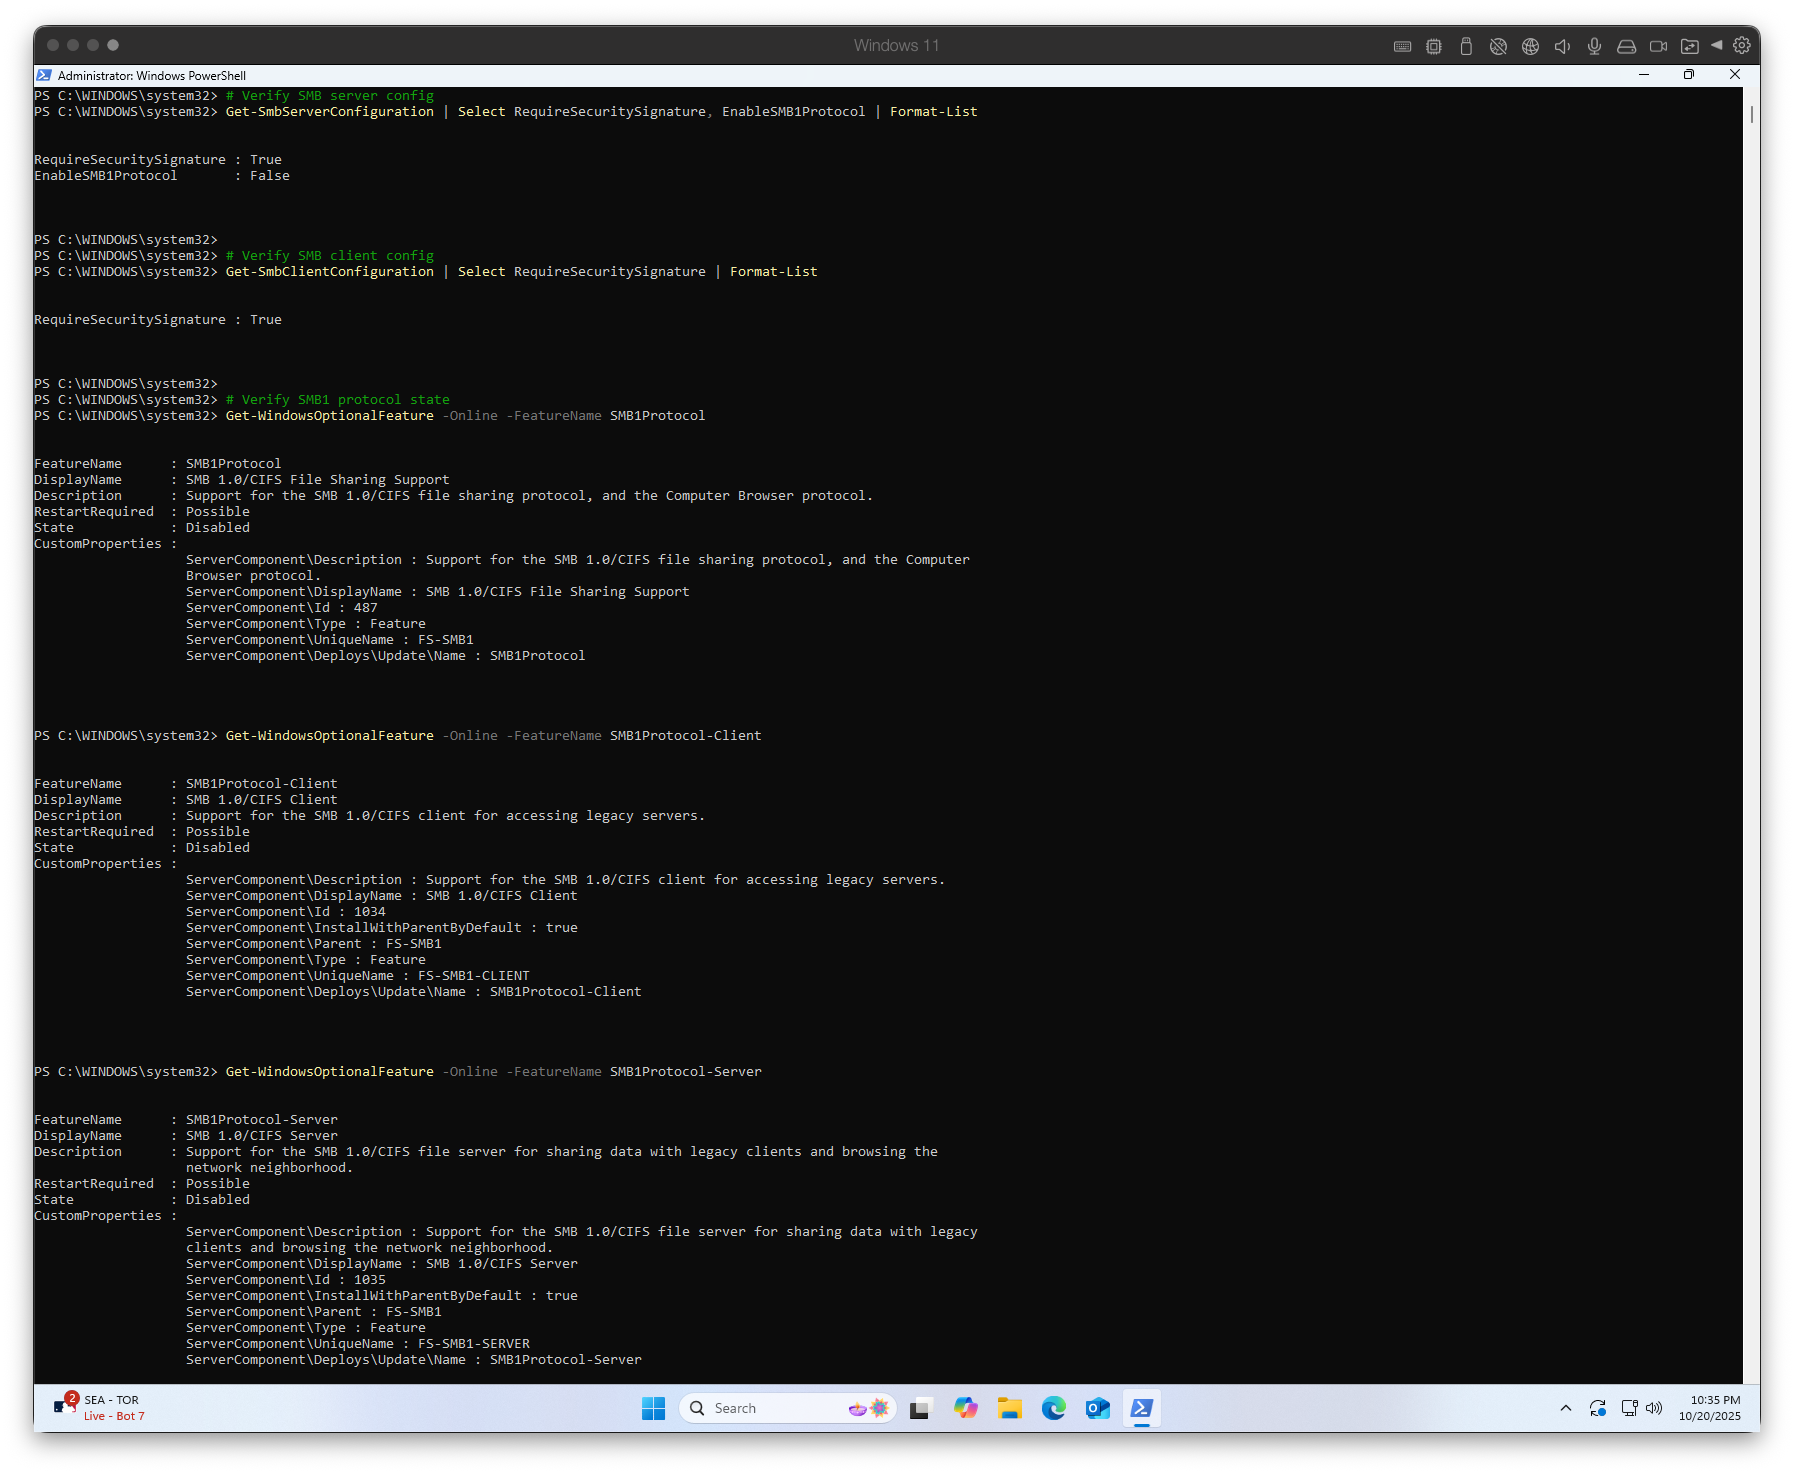Open the virtual keyboard icon in VM toolbar
Screen dimensions: 1794x1474
tap(1402, 45)
